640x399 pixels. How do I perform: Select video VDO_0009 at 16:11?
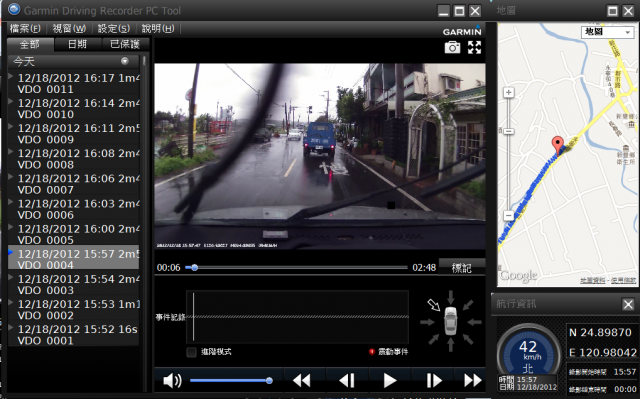[x=73, y=133]
